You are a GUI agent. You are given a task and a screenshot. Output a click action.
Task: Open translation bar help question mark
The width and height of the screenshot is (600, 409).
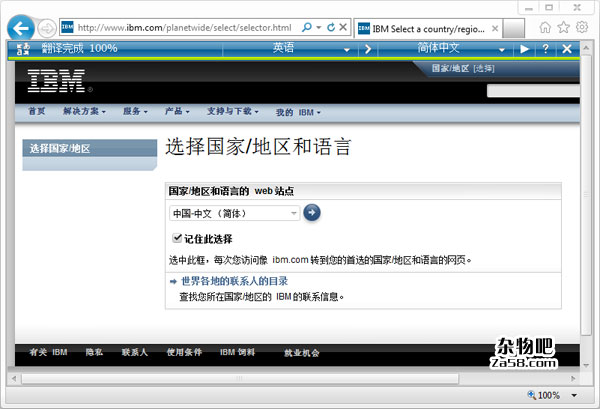[x=546, y=49]
